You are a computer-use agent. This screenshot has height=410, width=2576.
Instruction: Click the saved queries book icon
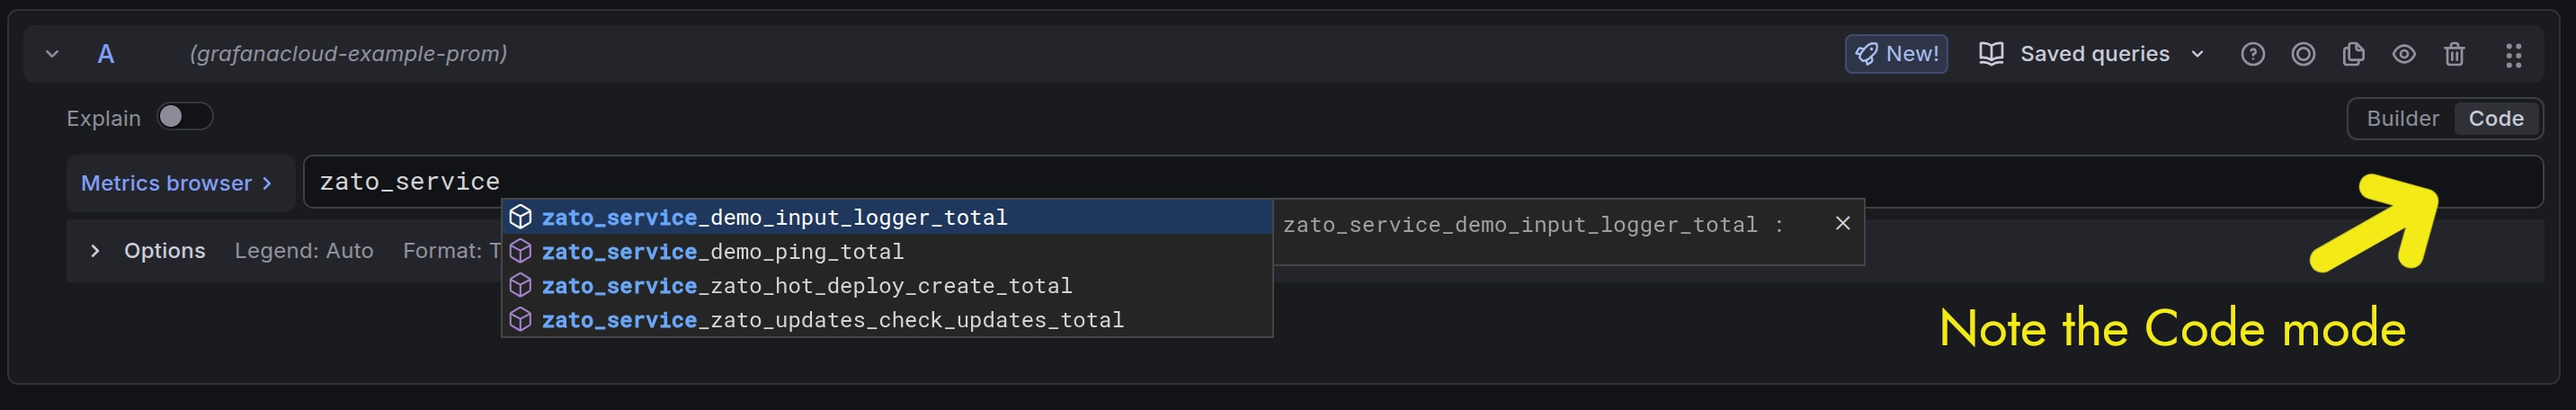(1991, 54)
